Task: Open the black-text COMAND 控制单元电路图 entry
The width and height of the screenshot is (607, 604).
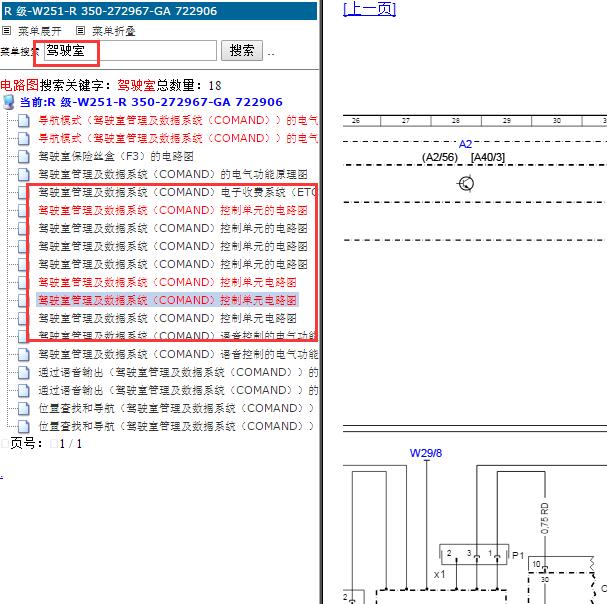Action: click(x=167, y=318)
